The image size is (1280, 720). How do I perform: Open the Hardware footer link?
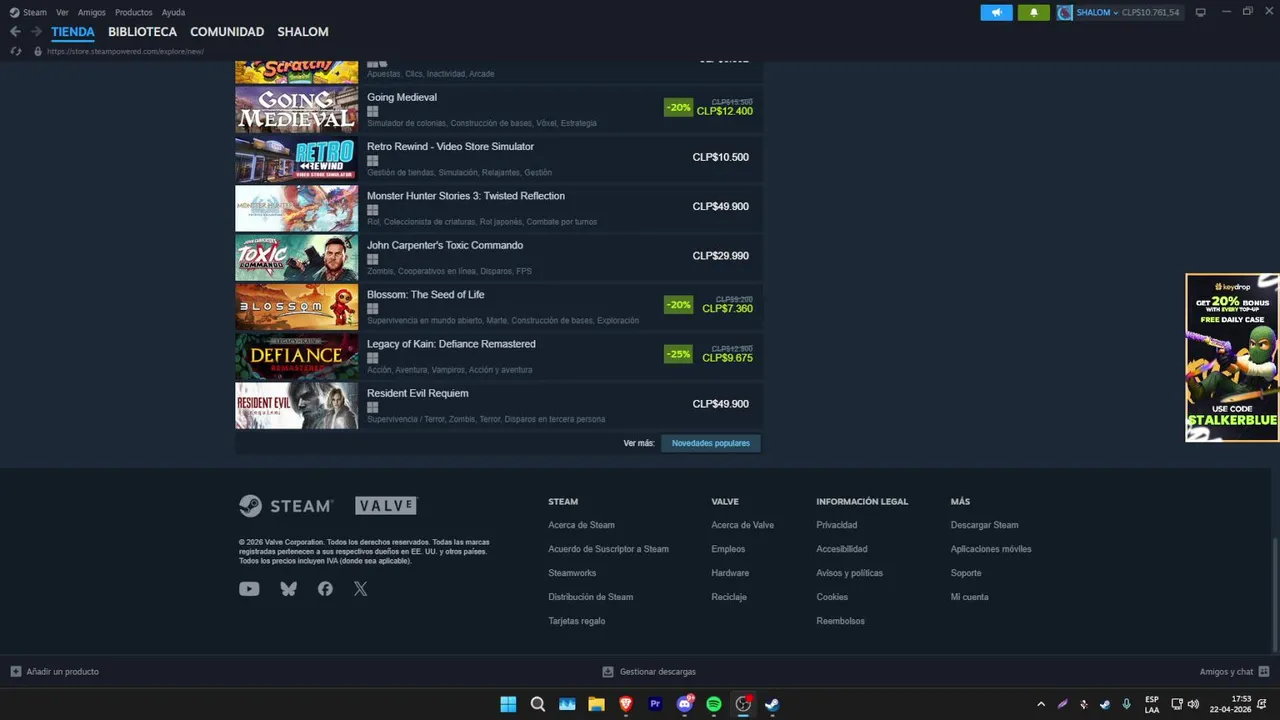(x=730, y=573)
